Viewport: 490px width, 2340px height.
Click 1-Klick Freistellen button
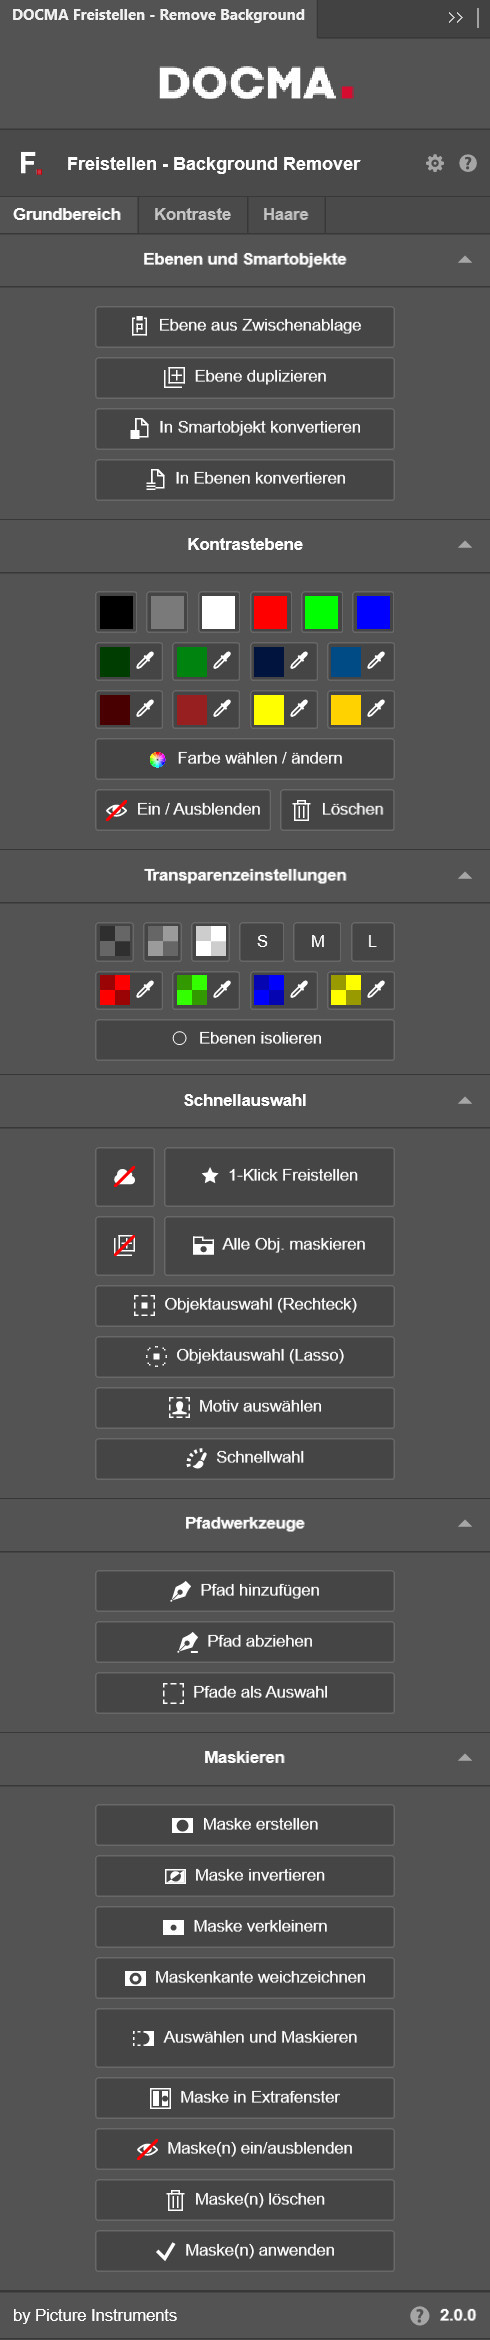pos(279,1176)
